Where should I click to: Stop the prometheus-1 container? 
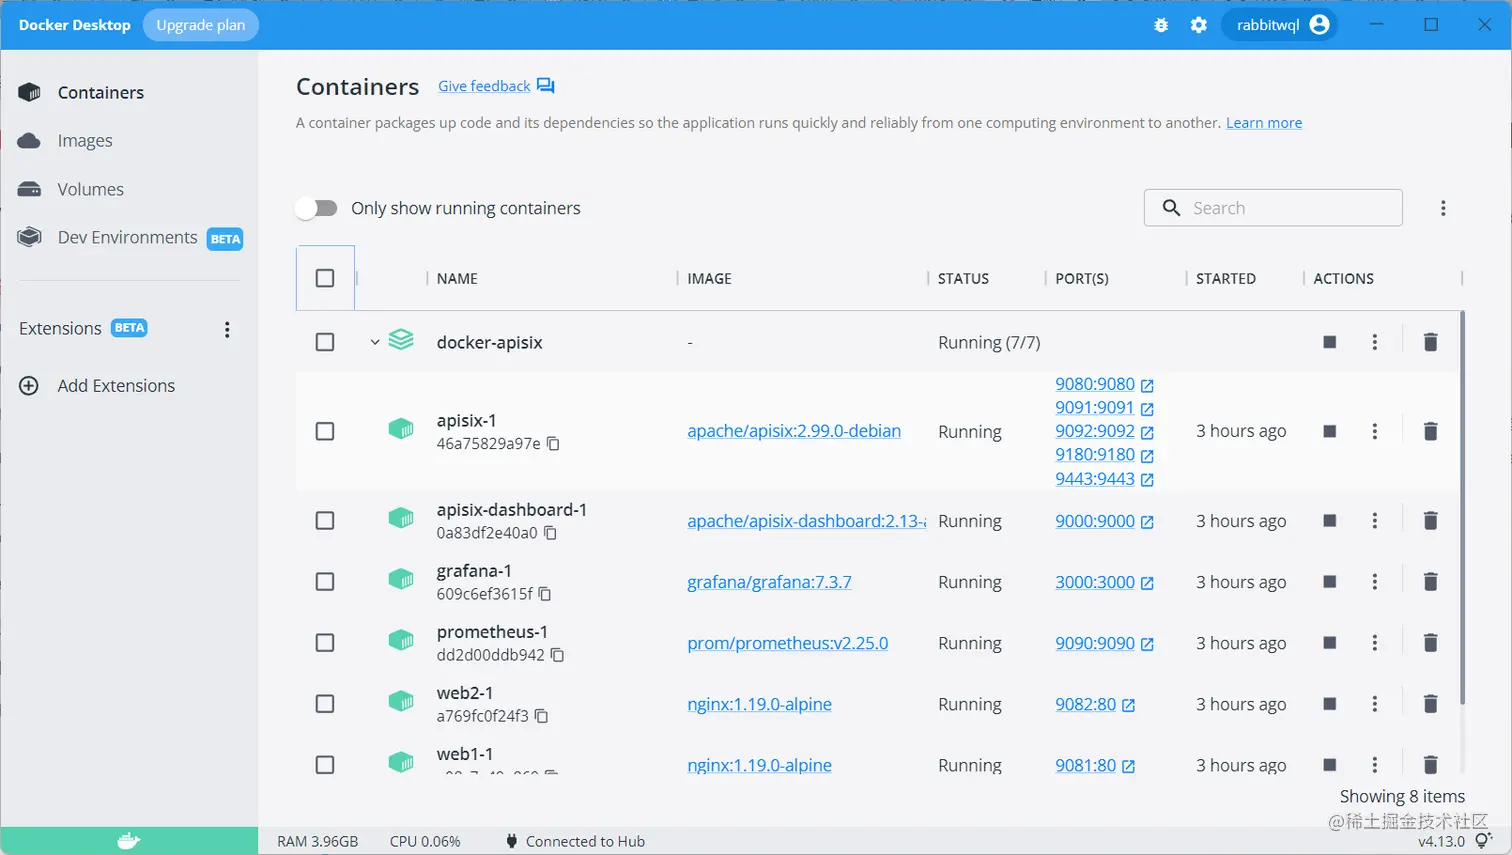[x=1330, y=642]
